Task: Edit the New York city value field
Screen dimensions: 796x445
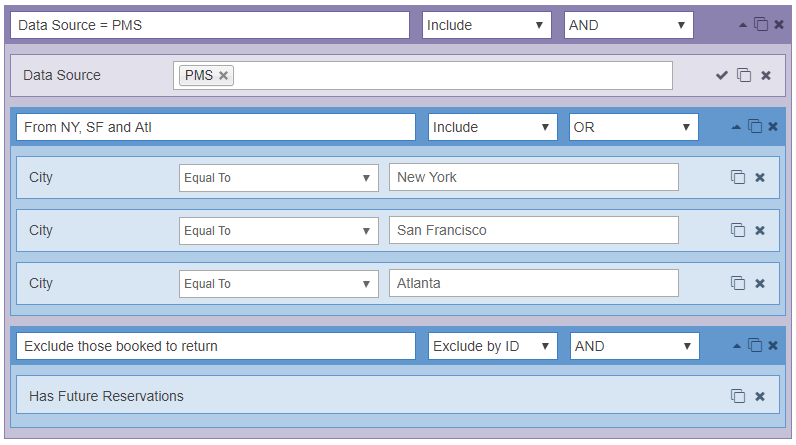Action: click(x=534, y=177)
